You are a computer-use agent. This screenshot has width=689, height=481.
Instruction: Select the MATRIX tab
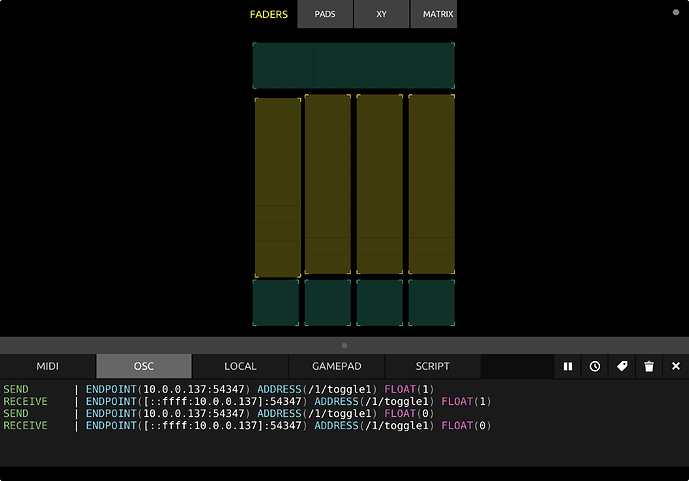click(437, 14)
